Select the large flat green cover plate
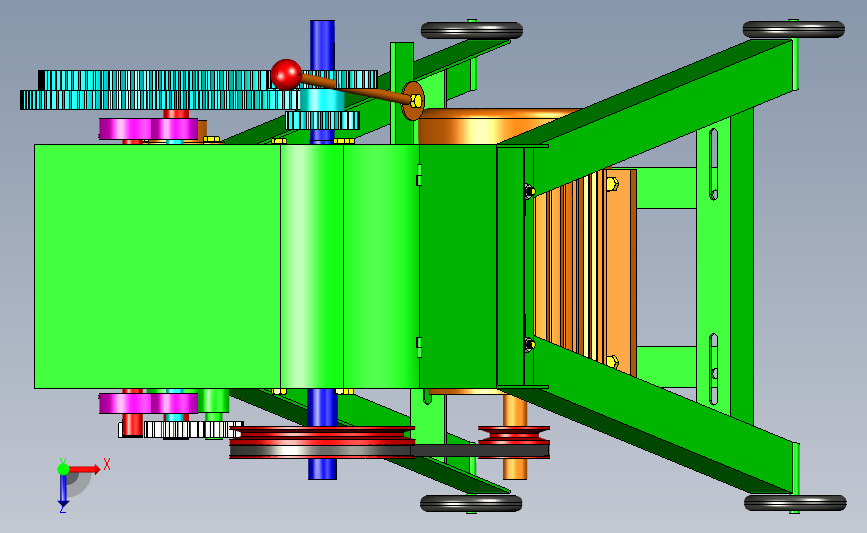867x533 pixels. [157, 266]
